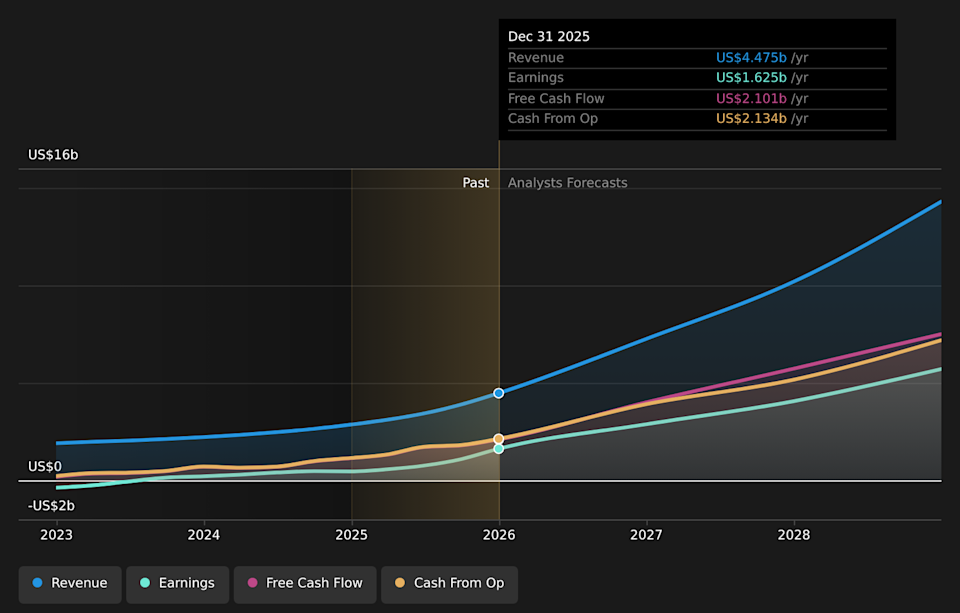960x613 pixels.
Task: Click the blue Revenue legend icon
Action: pyautogui.click(x=37, y=582)
